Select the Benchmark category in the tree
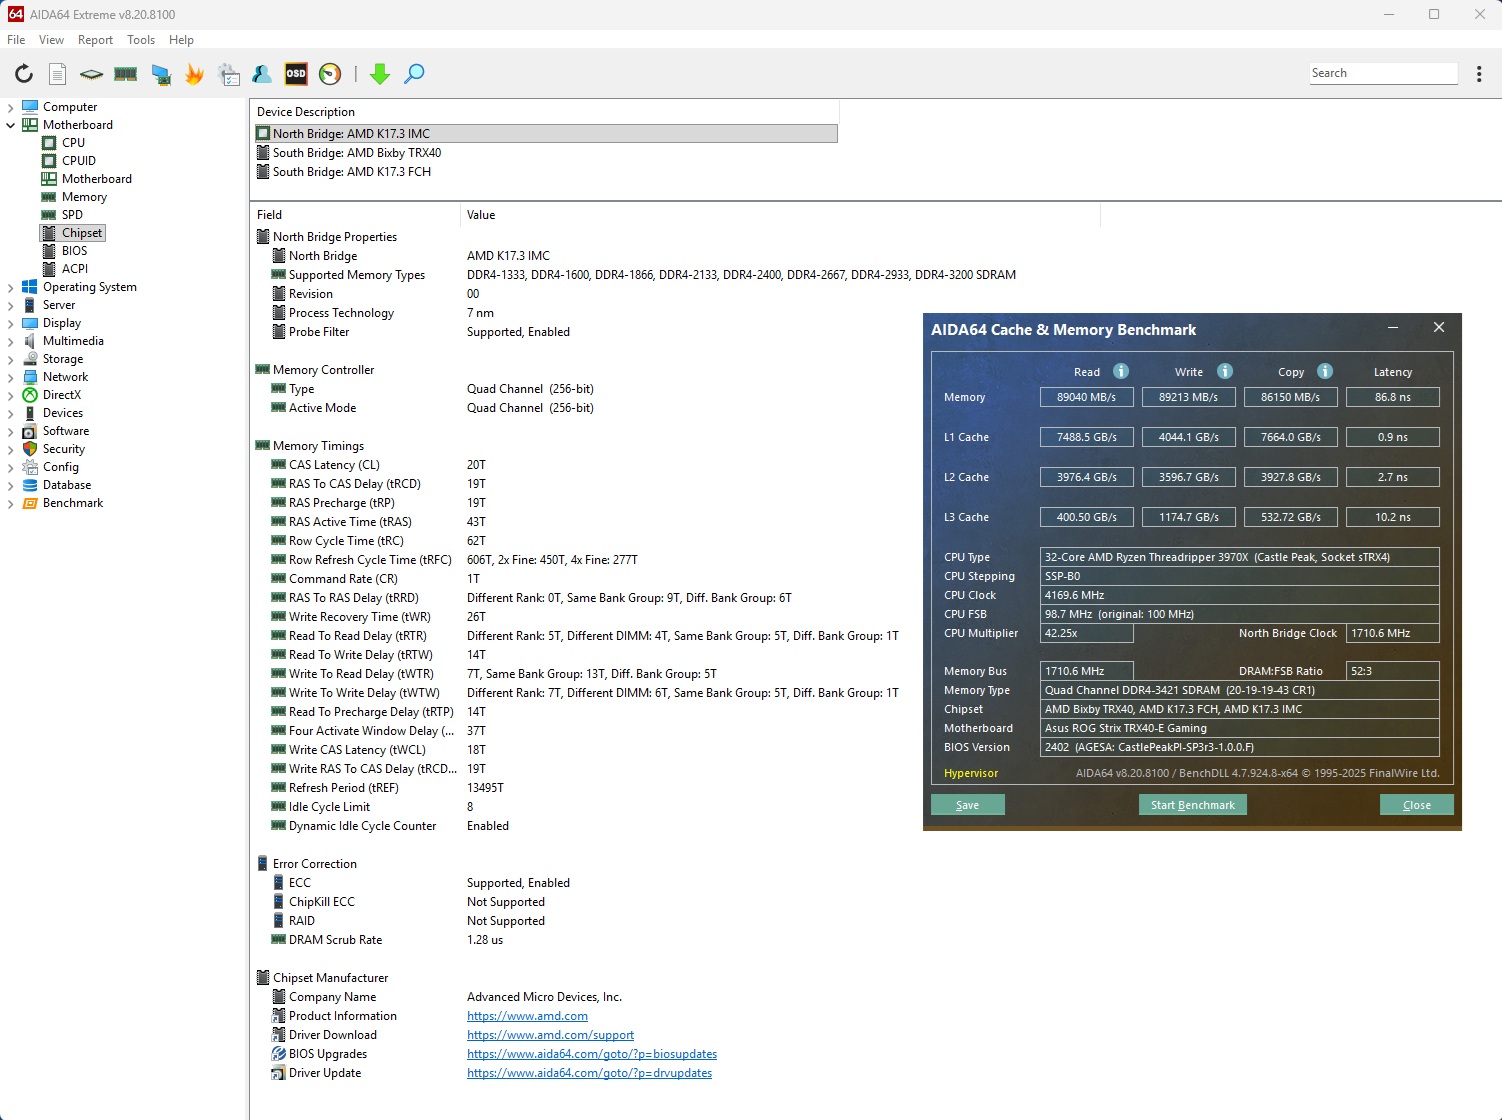This screenshot has height=1120, width=1502. [x=73, y=503]
